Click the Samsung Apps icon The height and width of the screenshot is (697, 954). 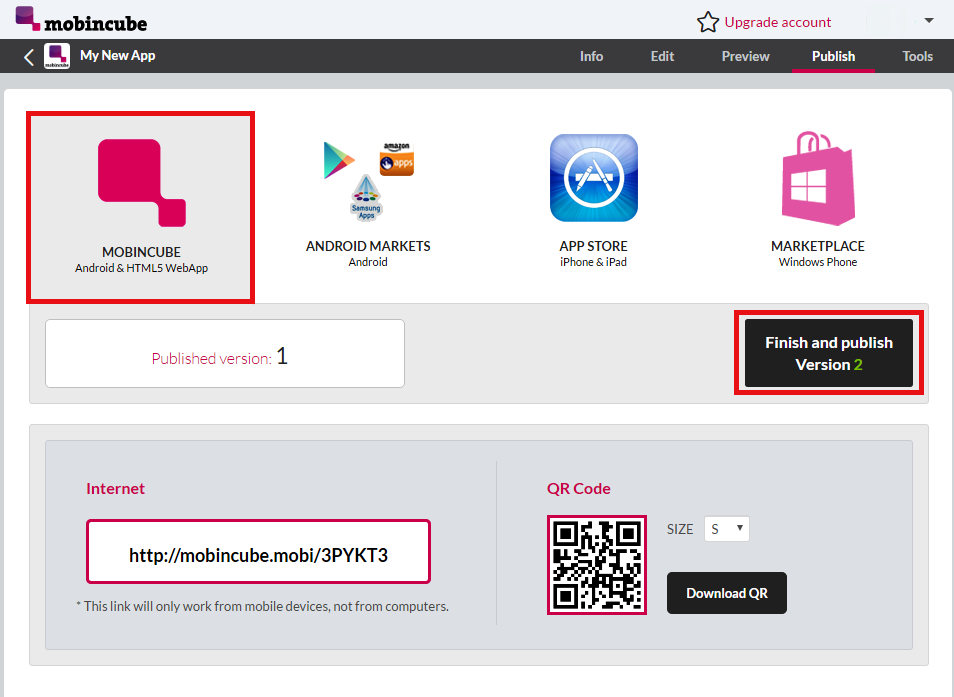[x=366, y=198]
